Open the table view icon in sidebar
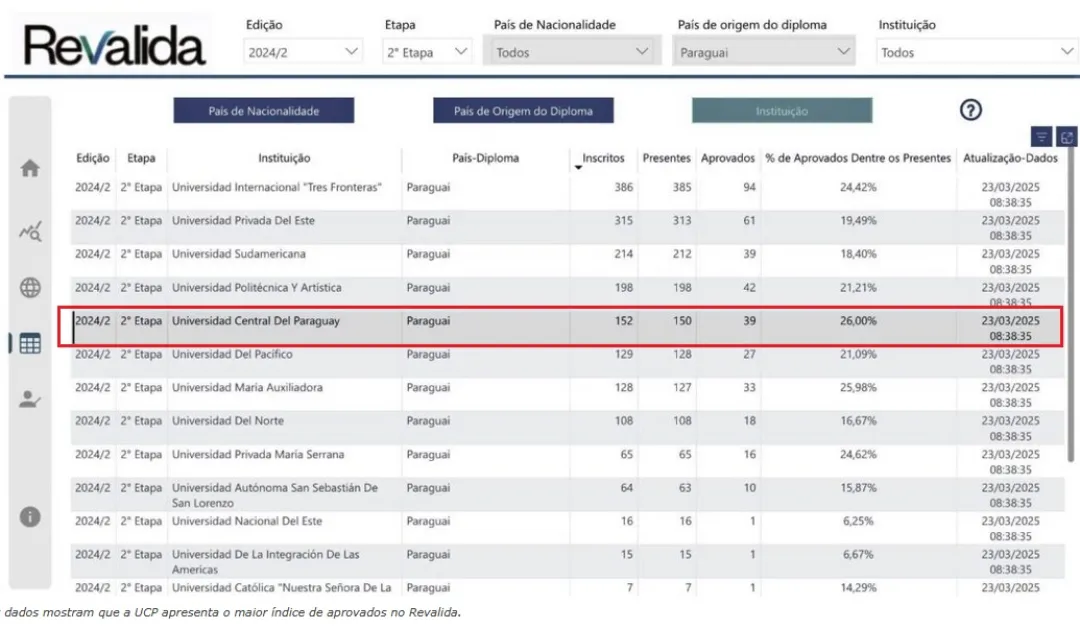Viewport: 1080px width, 629px height. click(x=30, y=343)
